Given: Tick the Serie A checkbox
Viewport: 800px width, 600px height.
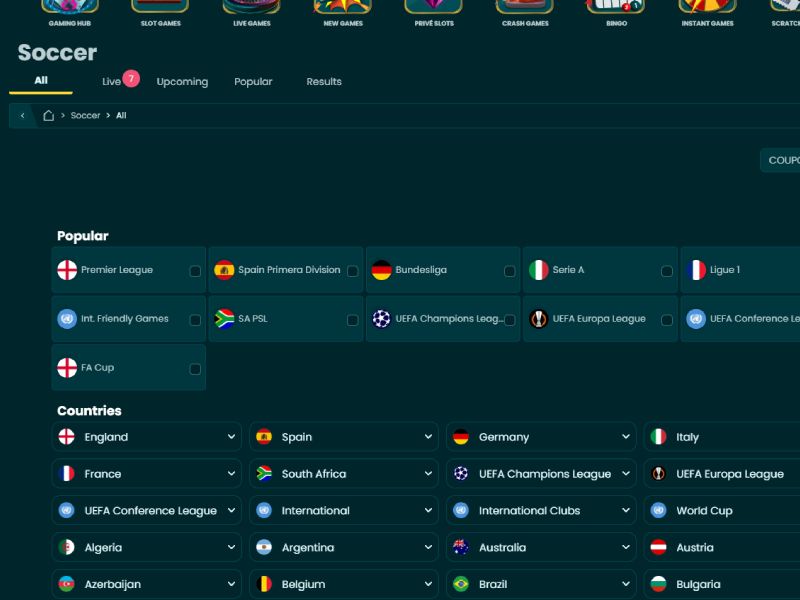Looking at the screenshot, I should click(x=666, y=271).
